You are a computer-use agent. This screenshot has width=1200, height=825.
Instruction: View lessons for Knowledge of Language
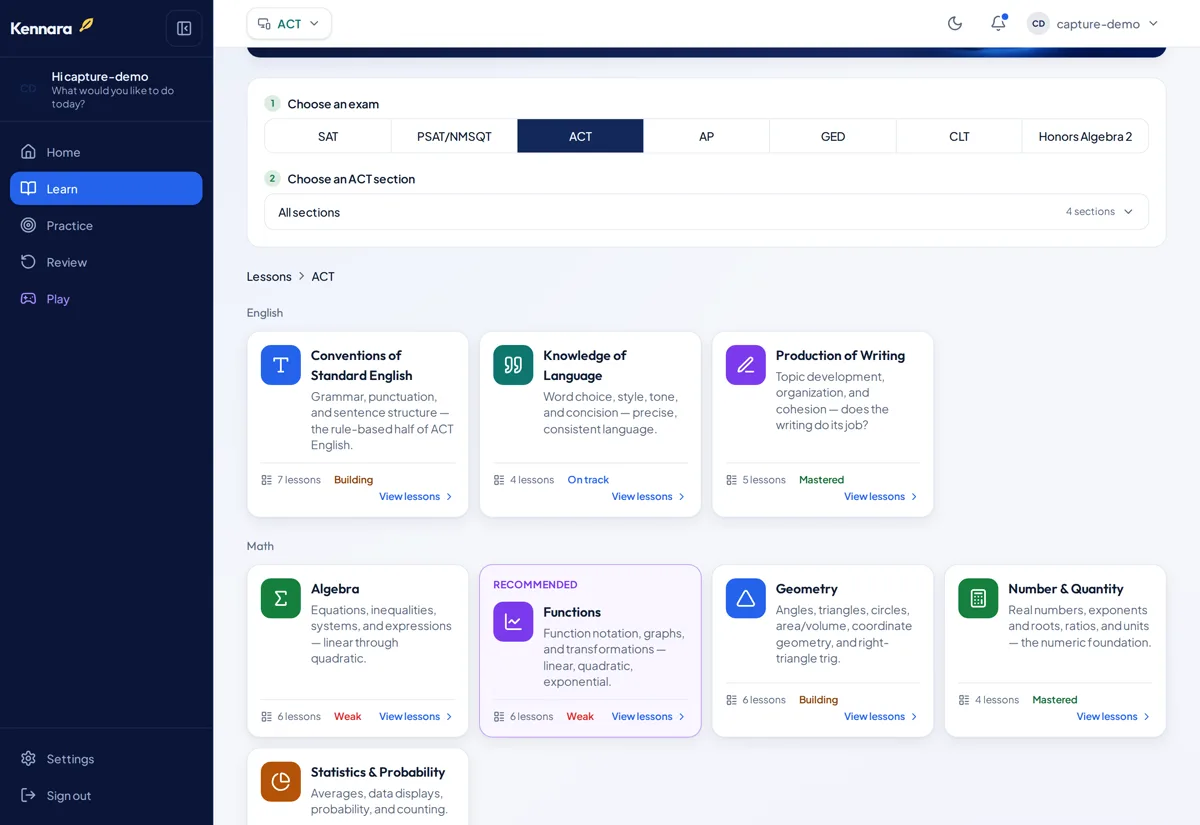649,496
